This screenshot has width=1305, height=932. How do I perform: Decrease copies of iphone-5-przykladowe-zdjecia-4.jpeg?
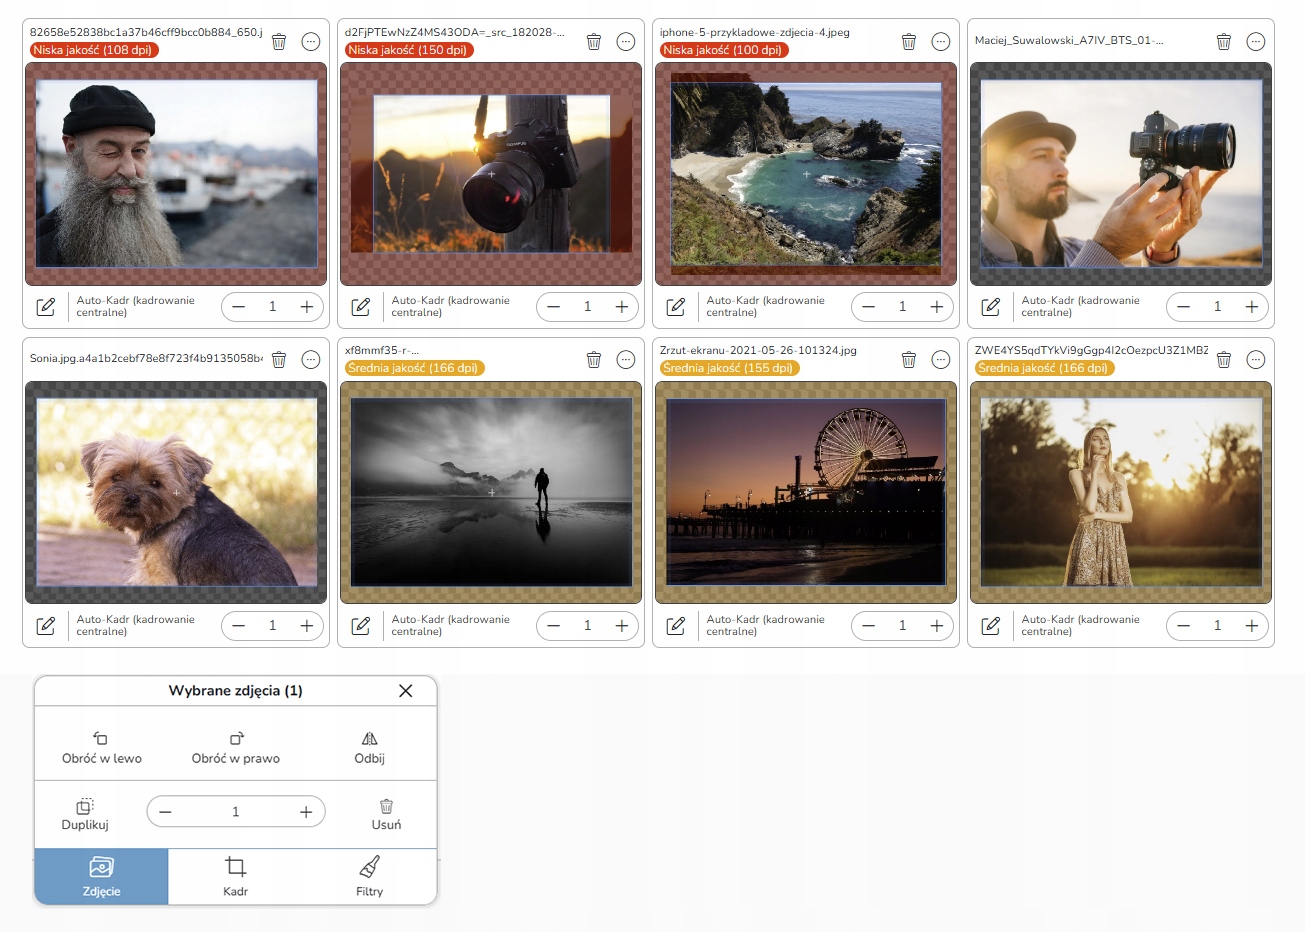click(868, 307)
